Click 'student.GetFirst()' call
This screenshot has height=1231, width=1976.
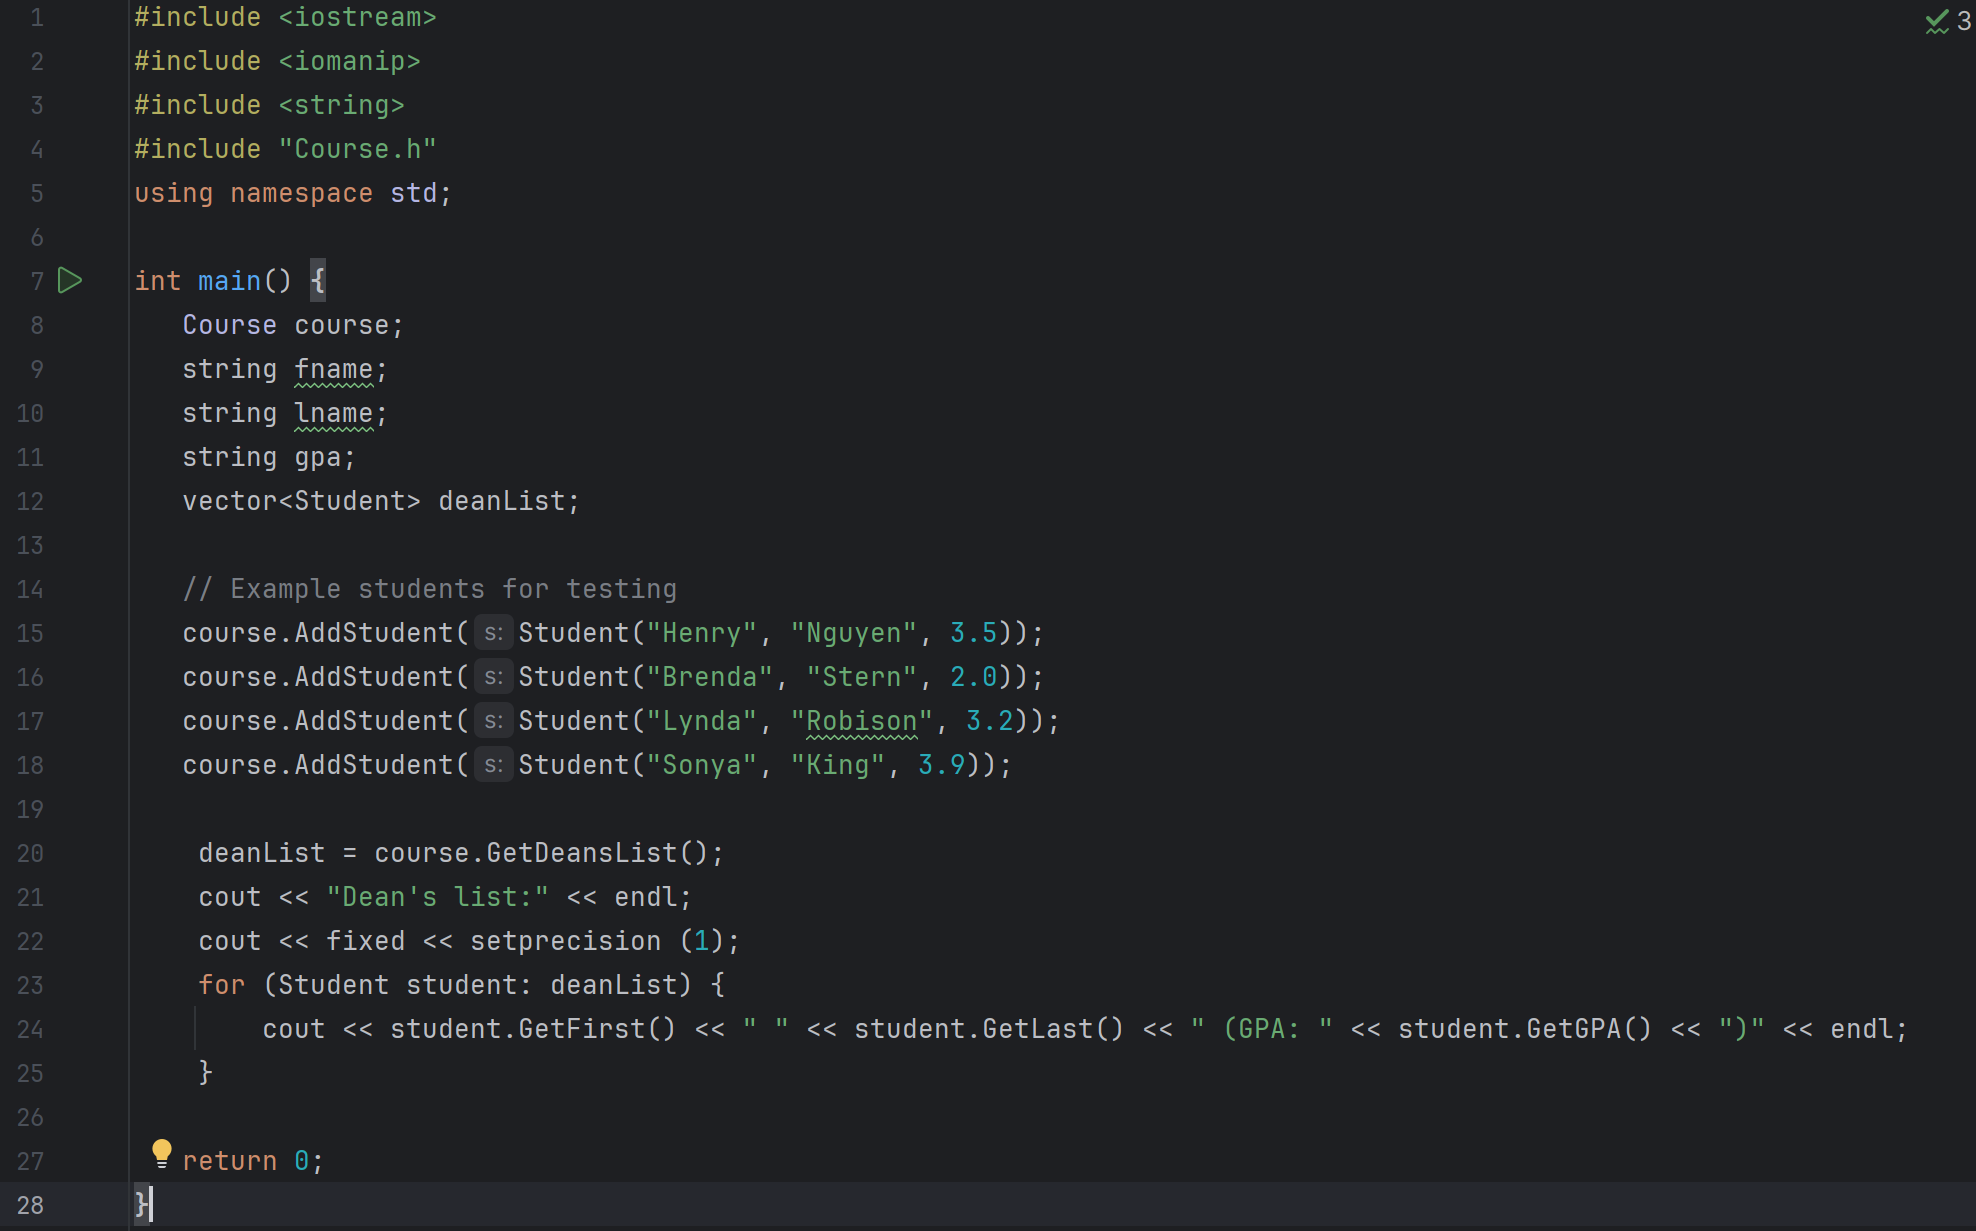pyautogui.click(x=534, y=1029)
